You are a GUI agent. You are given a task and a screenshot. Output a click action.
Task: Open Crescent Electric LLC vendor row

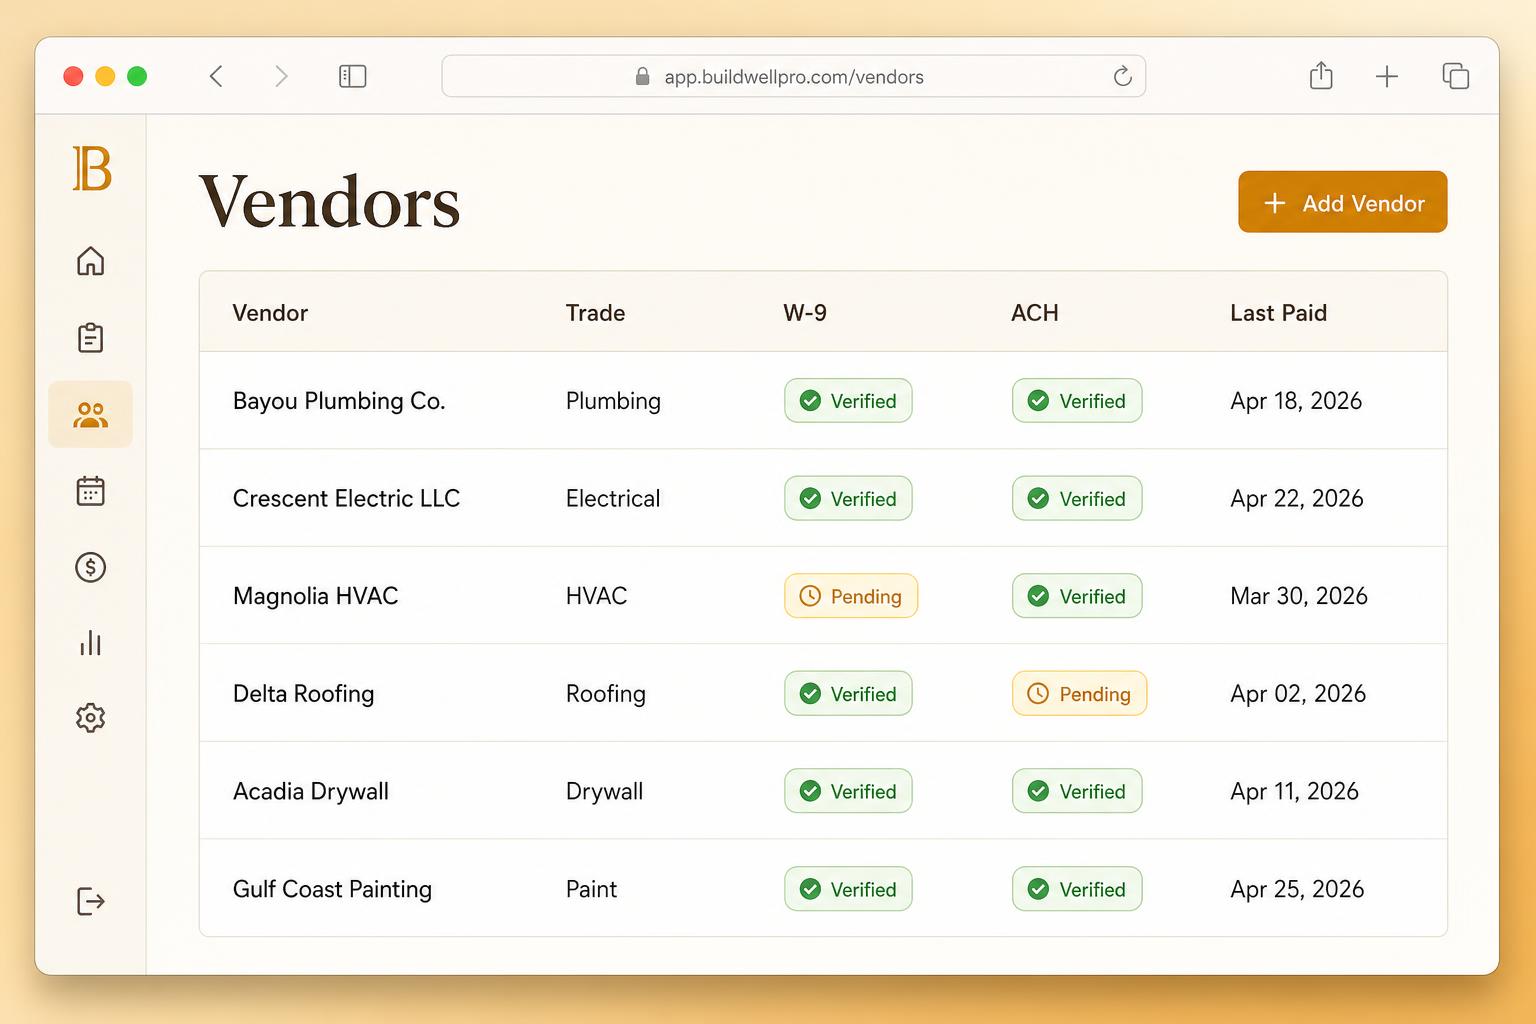pos(823,498)
